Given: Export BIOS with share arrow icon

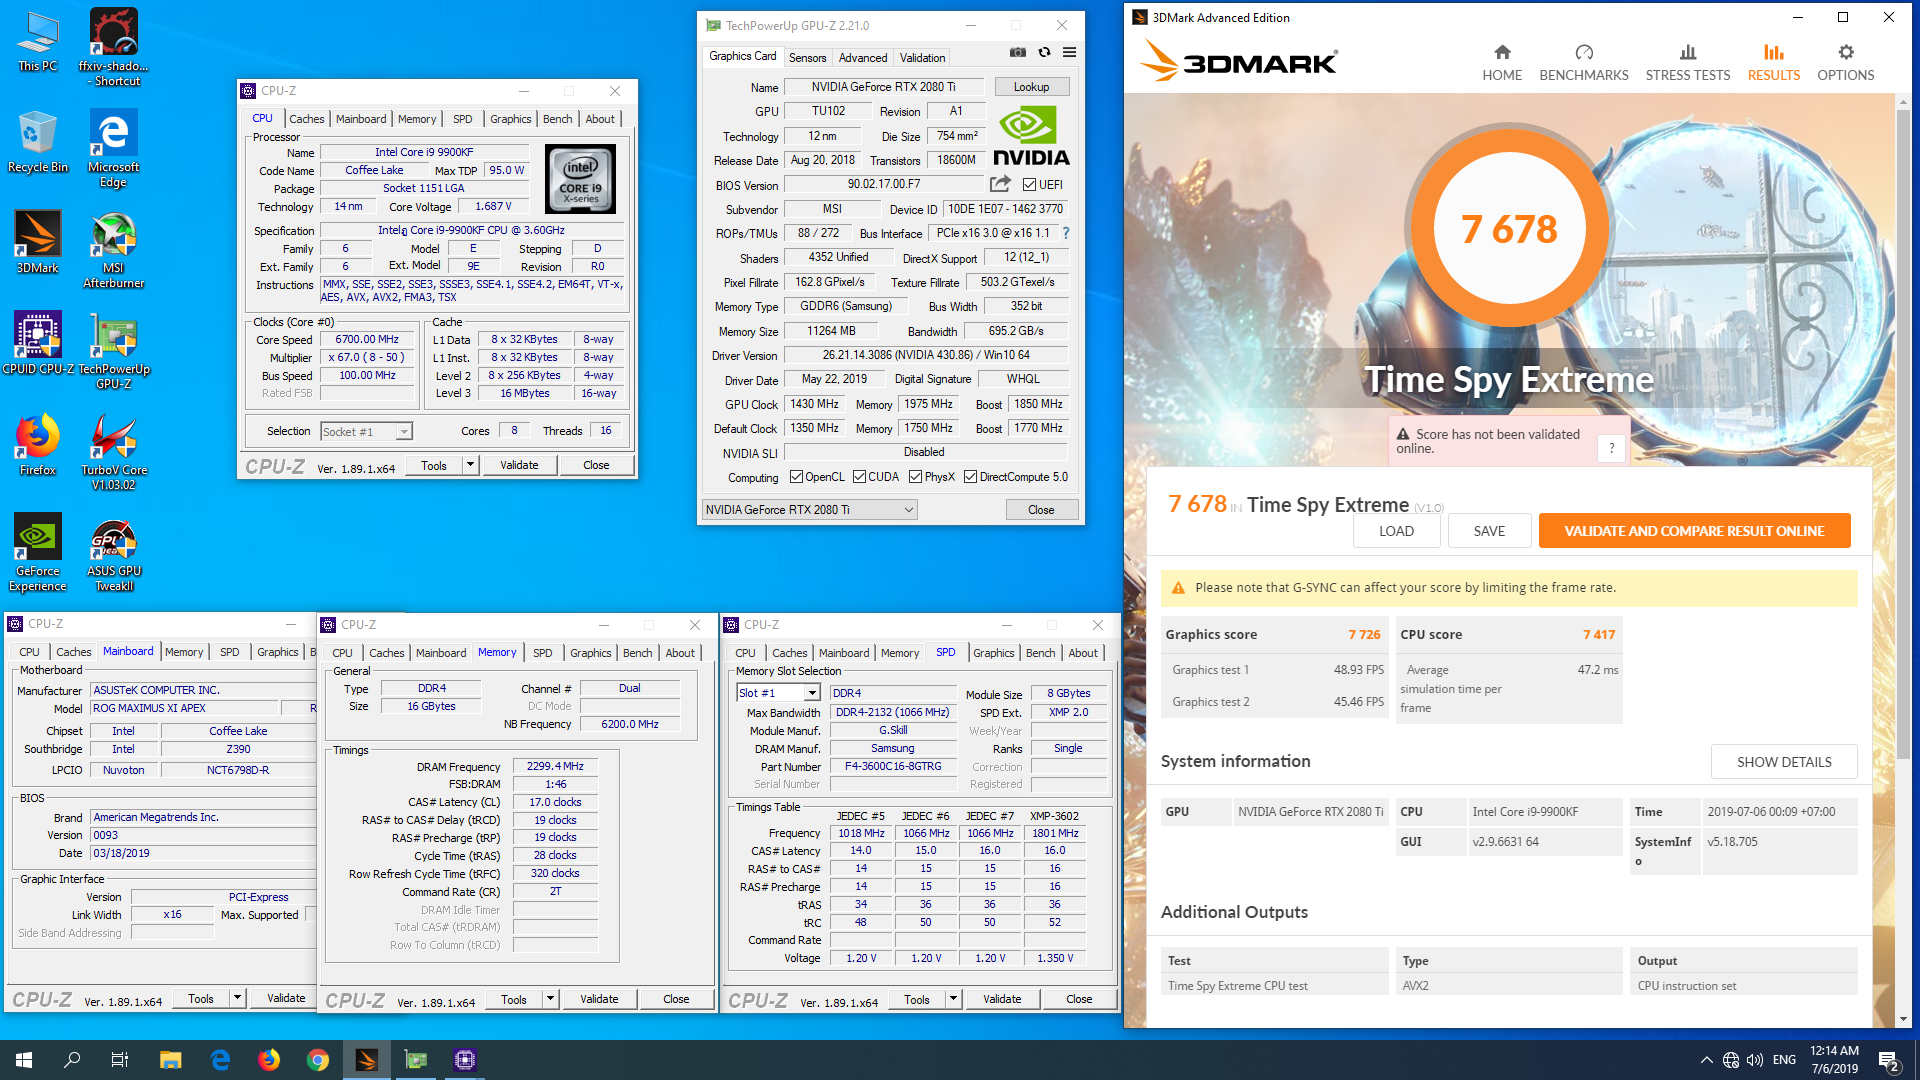Looking at the screenshot, I should coord(1000,184).
